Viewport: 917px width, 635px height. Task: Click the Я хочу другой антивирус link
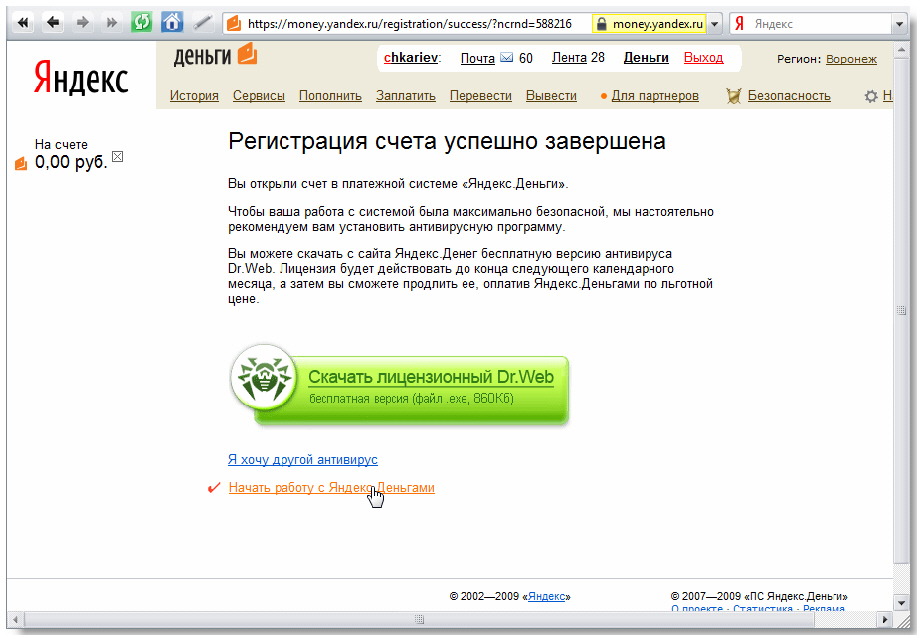pyautogui.click(x=303, y=460)
